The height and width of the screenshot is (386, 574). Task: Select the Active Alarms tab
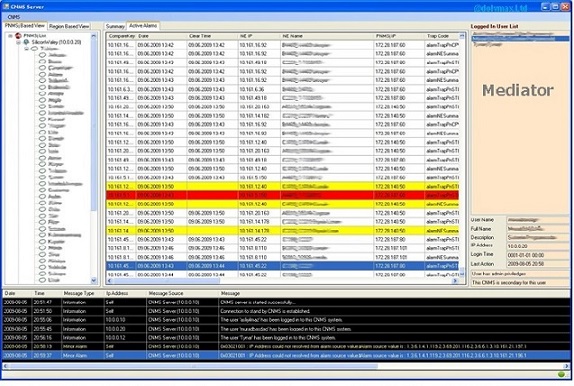(x=143, y=26)
